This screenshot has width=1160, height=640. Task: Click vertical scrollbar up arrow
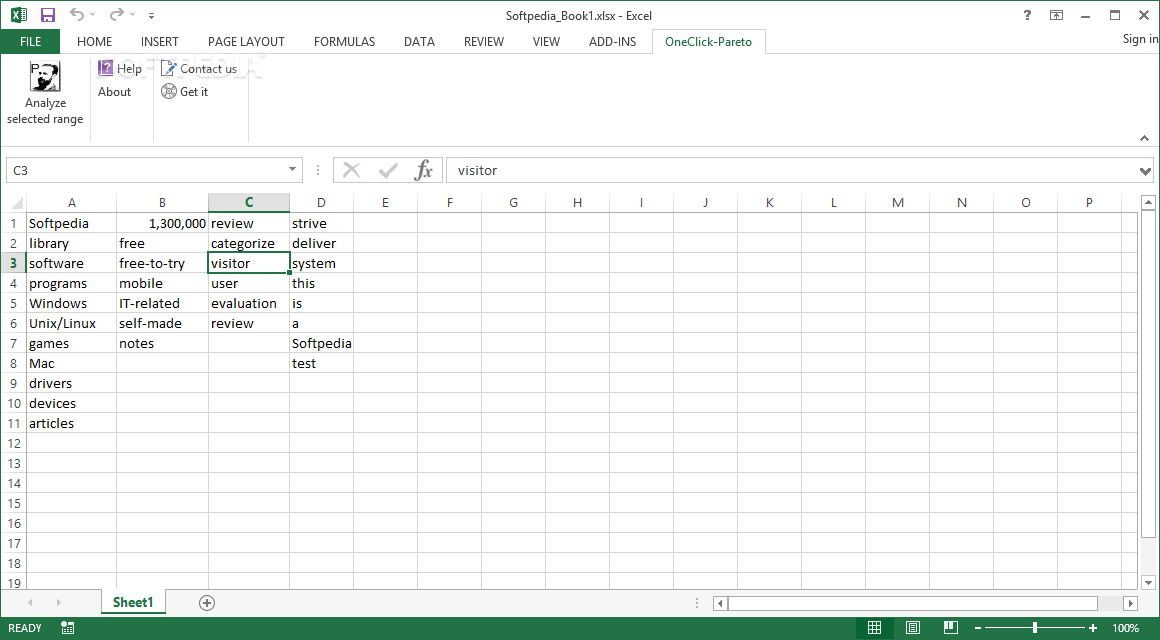(1147, 202)
